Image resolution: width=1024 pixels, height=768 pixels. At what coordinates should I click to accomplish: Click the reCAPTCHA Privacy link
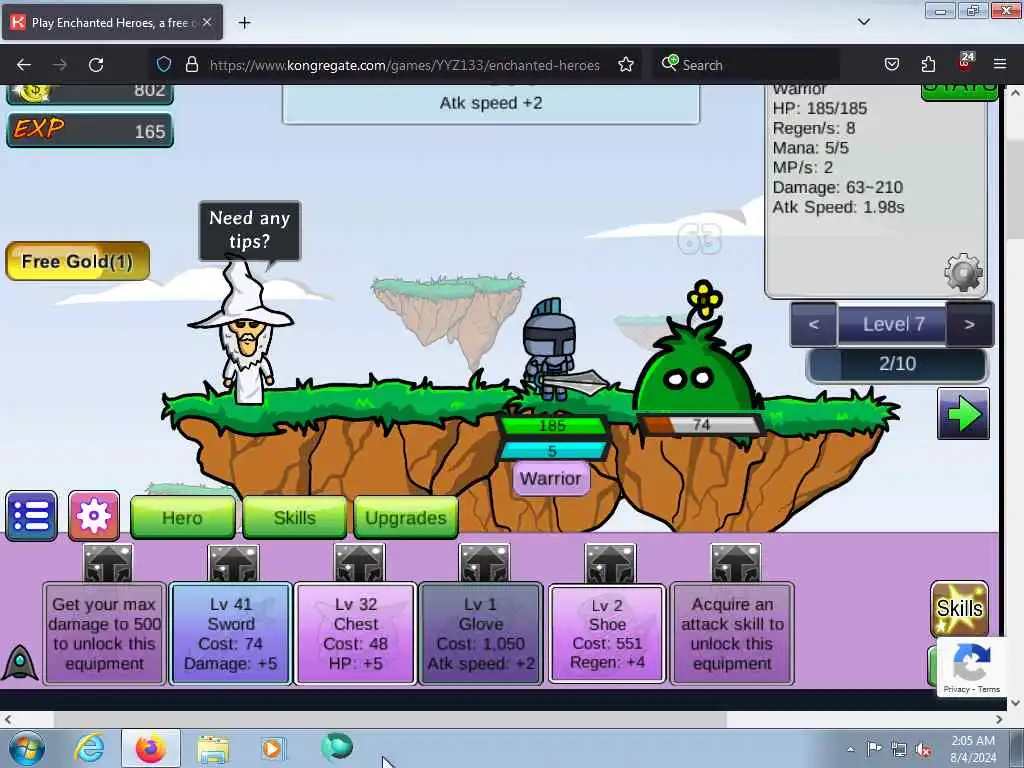[x=956, y=689]
